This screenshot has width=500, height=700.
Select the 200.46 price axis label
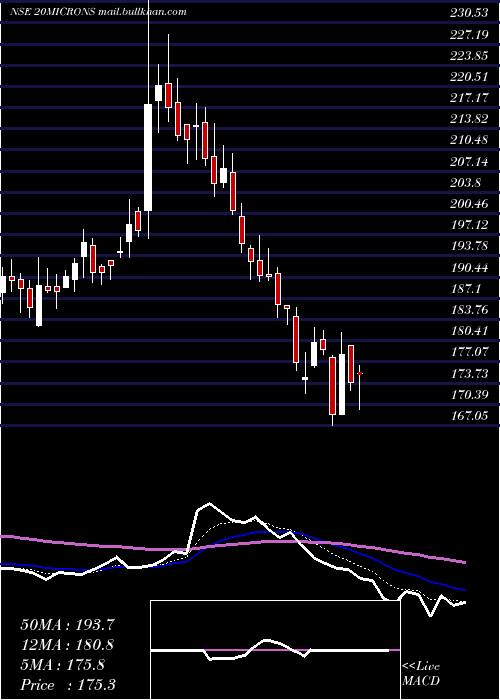tap(469, 204)
